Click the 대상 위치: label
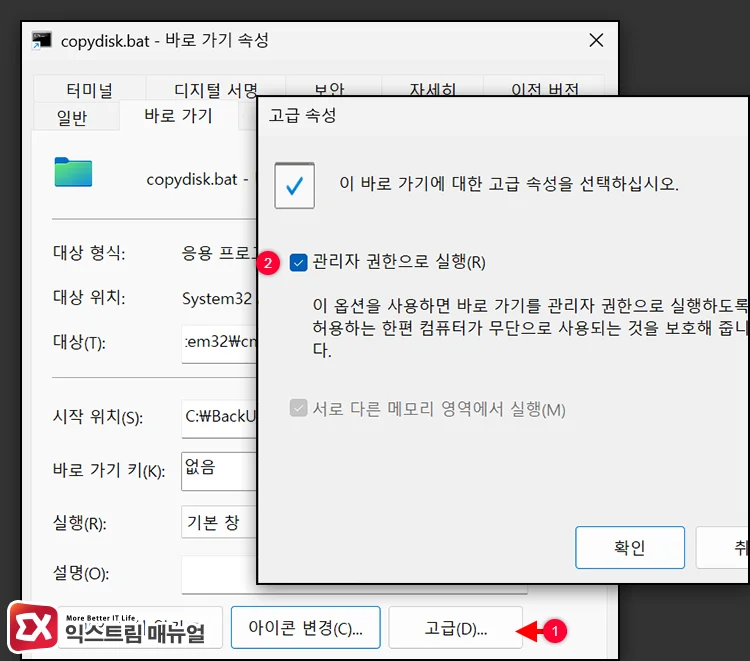 (x=89, y=297)
